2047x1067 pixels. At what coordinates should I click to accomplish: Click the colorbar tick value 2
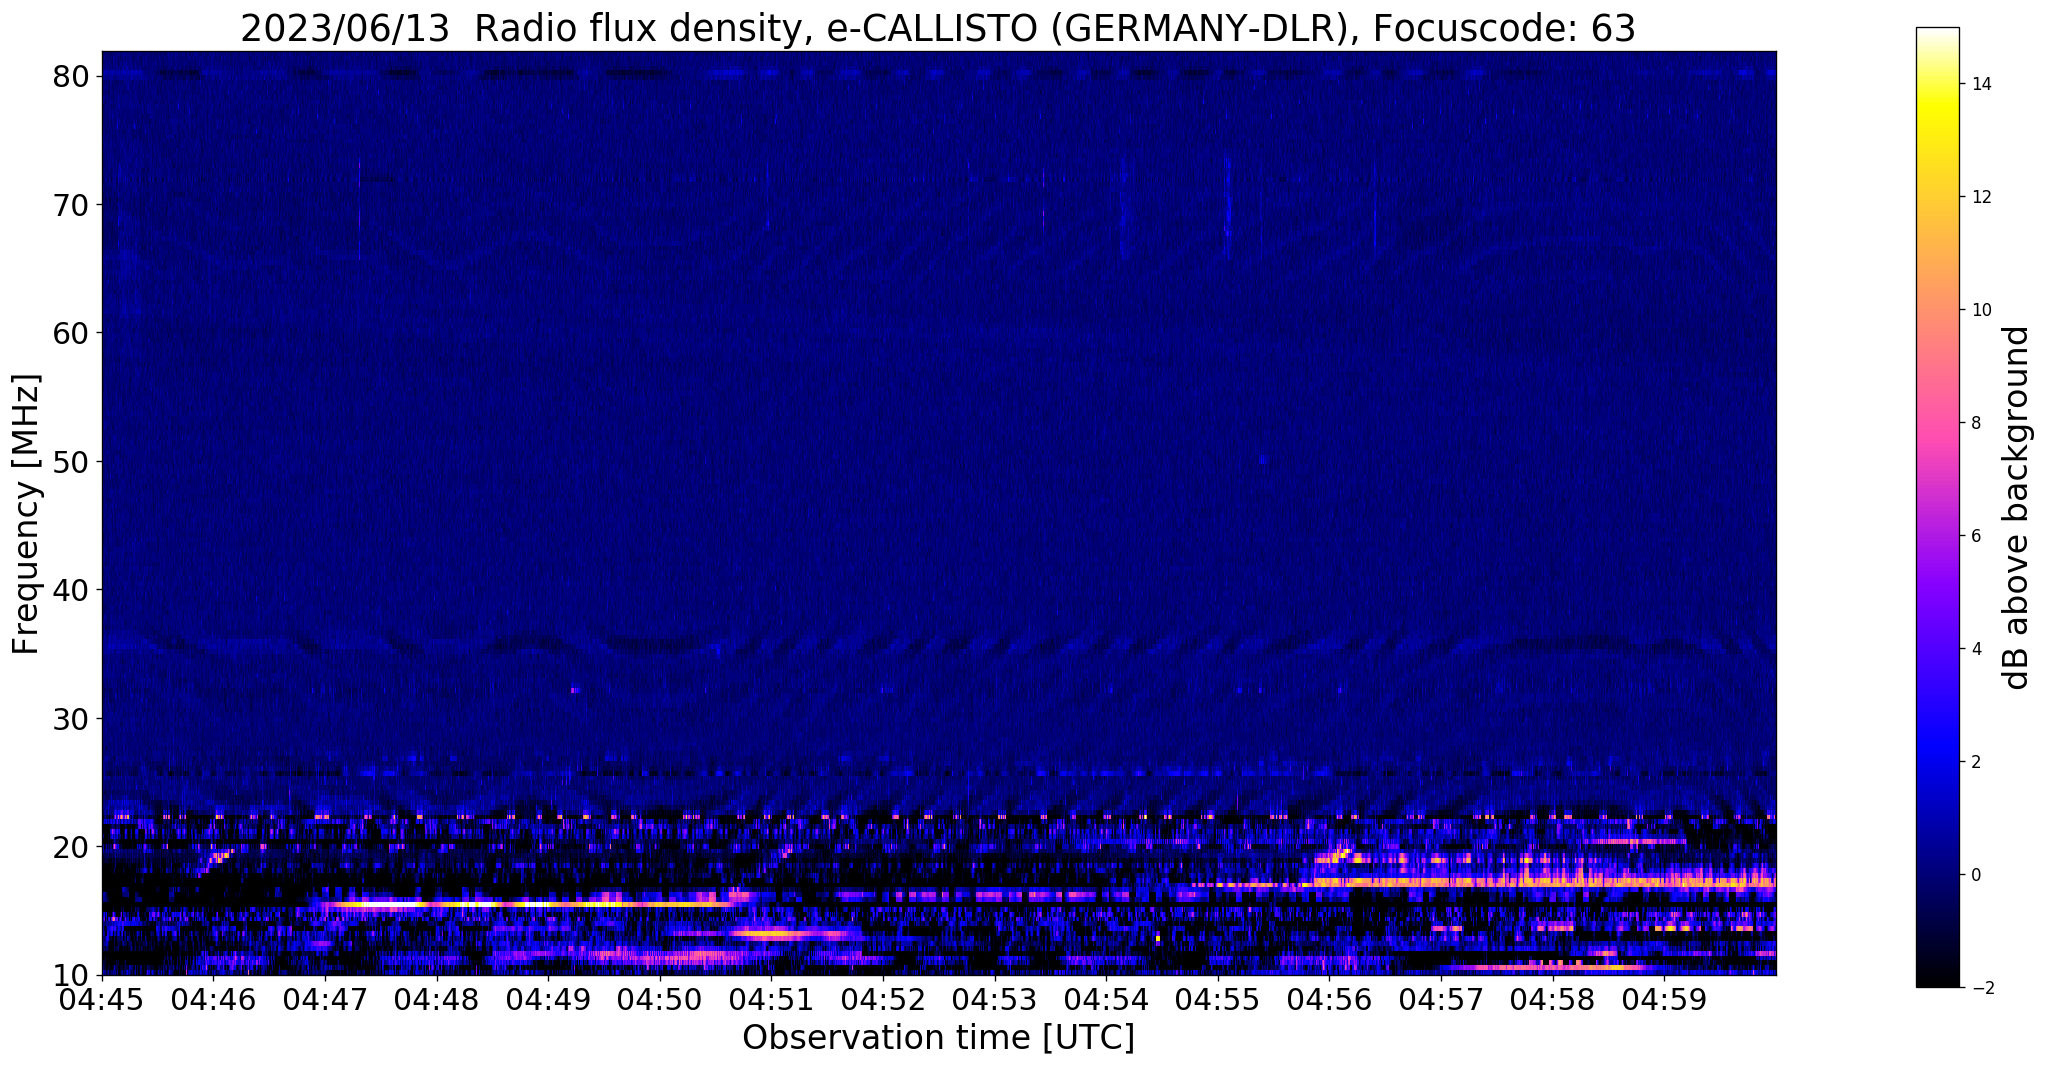coord(1975,762)
